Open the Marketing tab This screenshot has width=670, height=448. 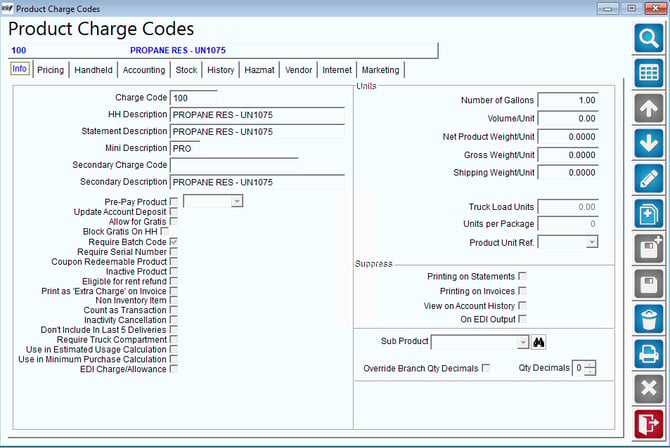point(380,70)
